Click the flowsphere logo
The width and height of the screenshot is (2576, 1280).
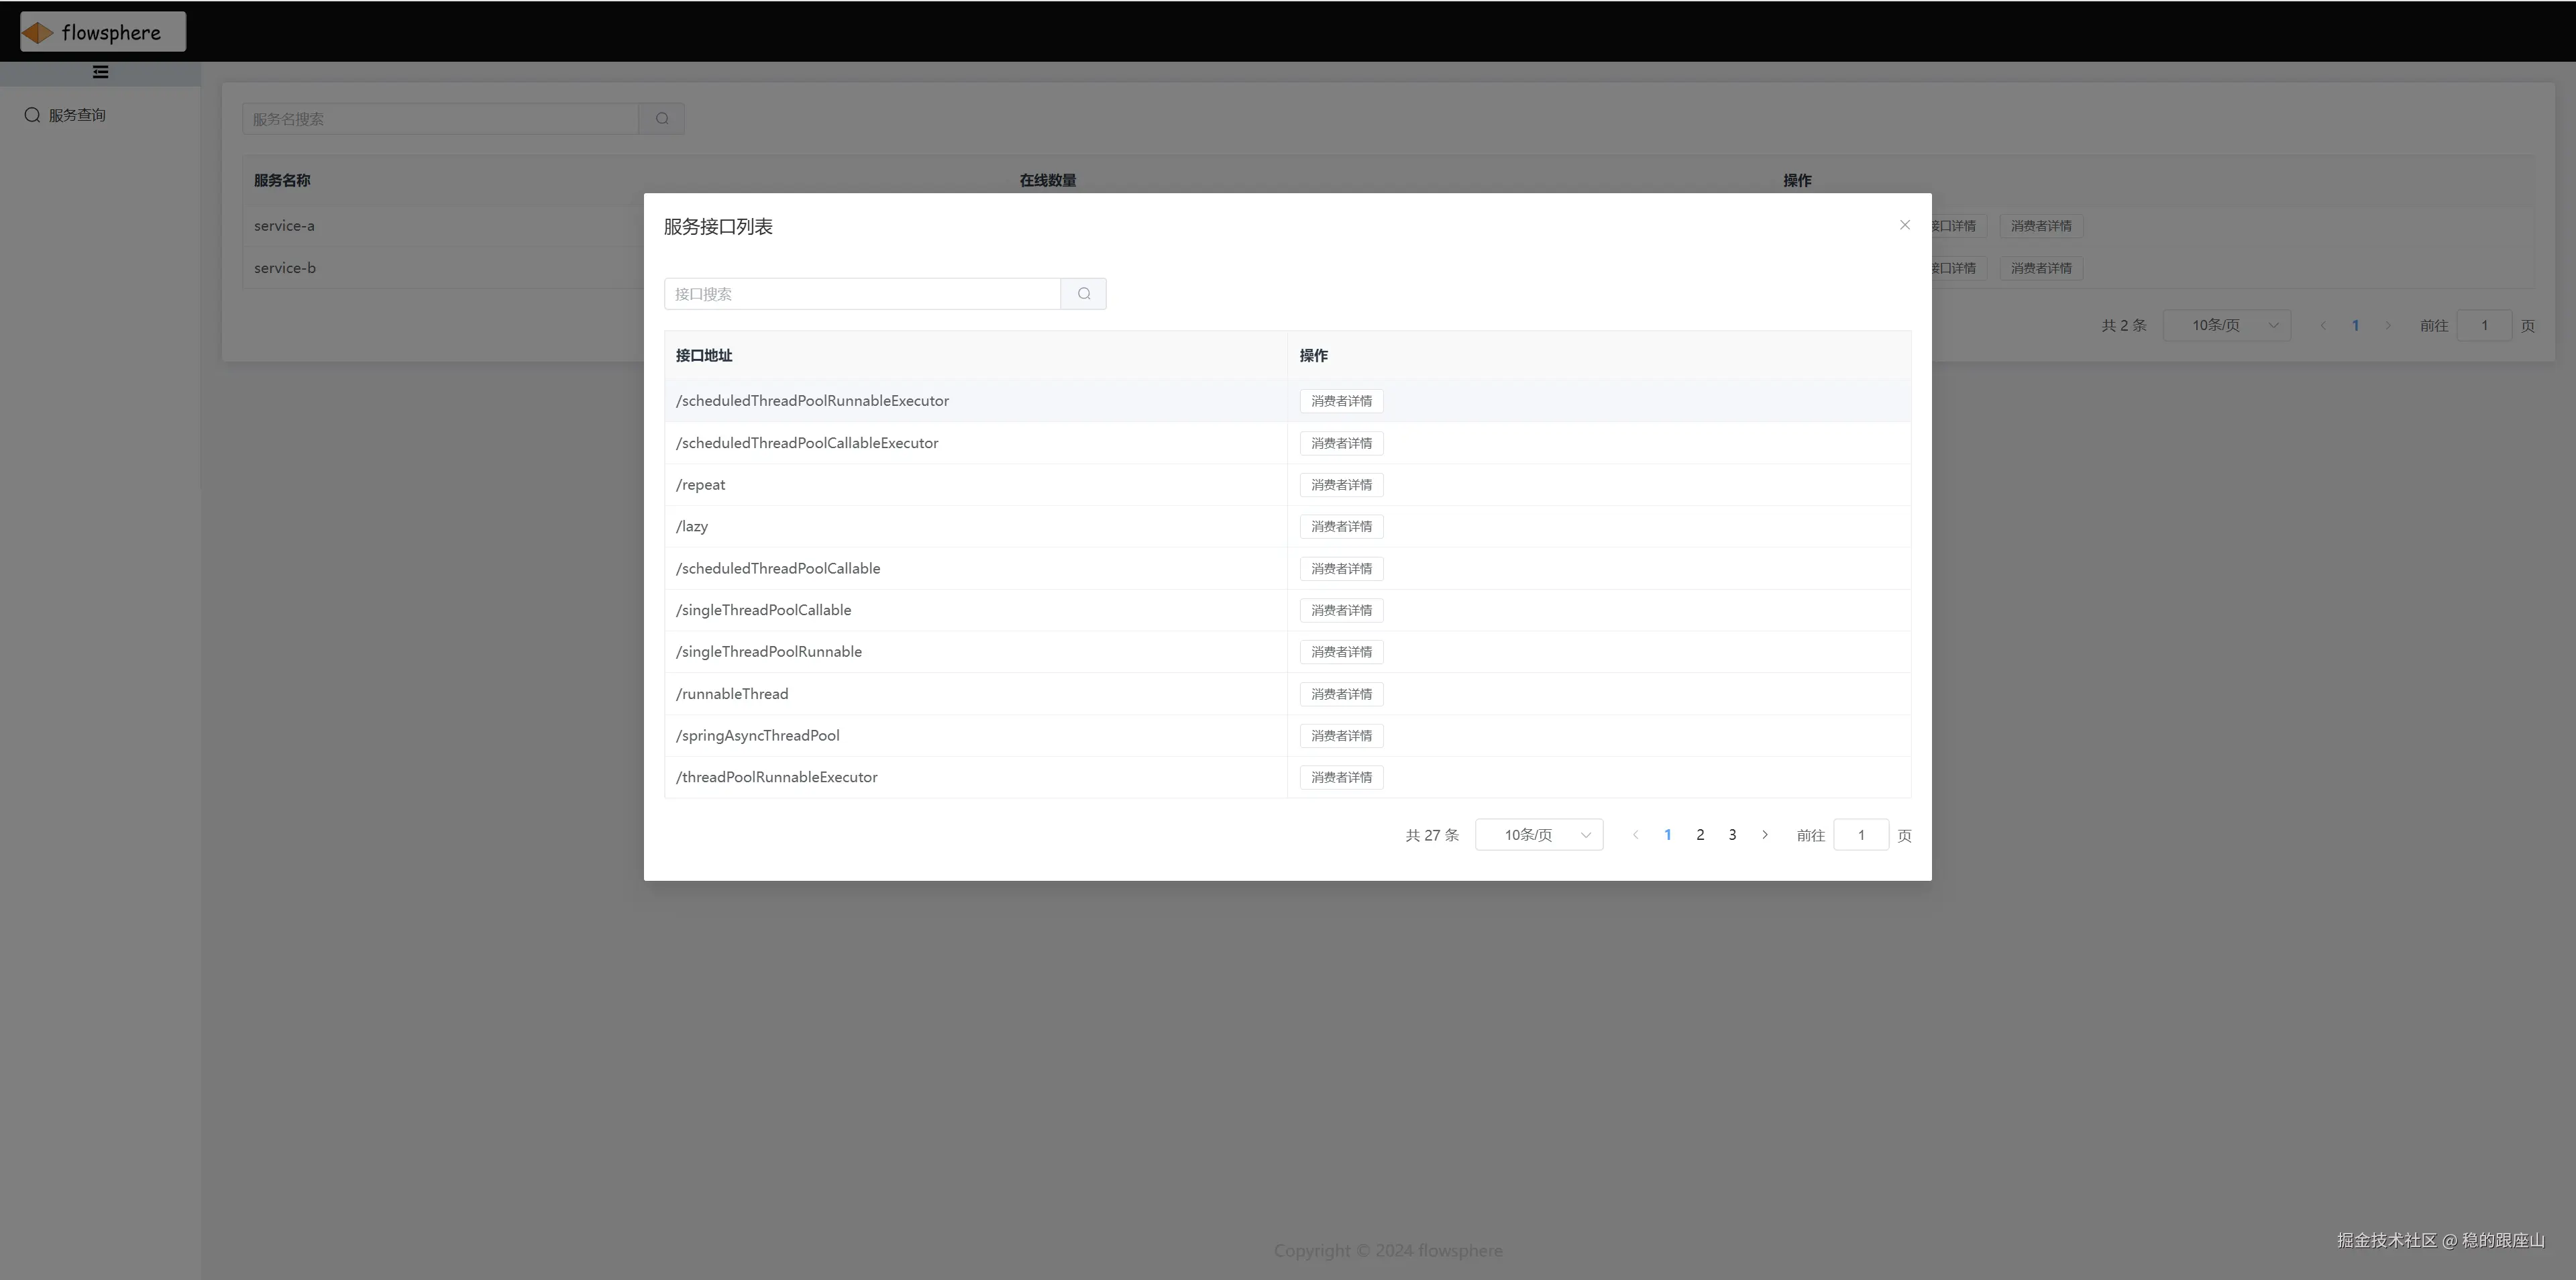point(102,32)
